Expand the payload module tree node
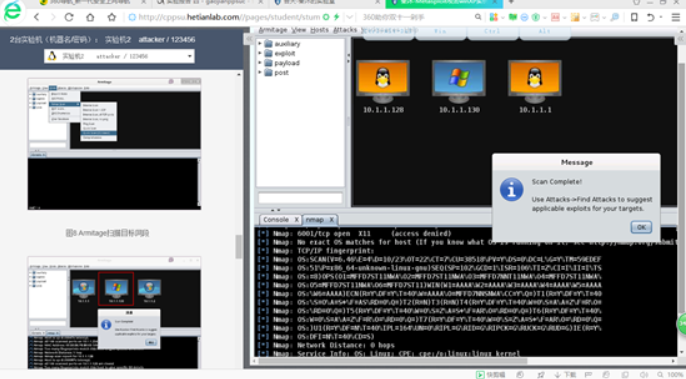 pos(260,63)
